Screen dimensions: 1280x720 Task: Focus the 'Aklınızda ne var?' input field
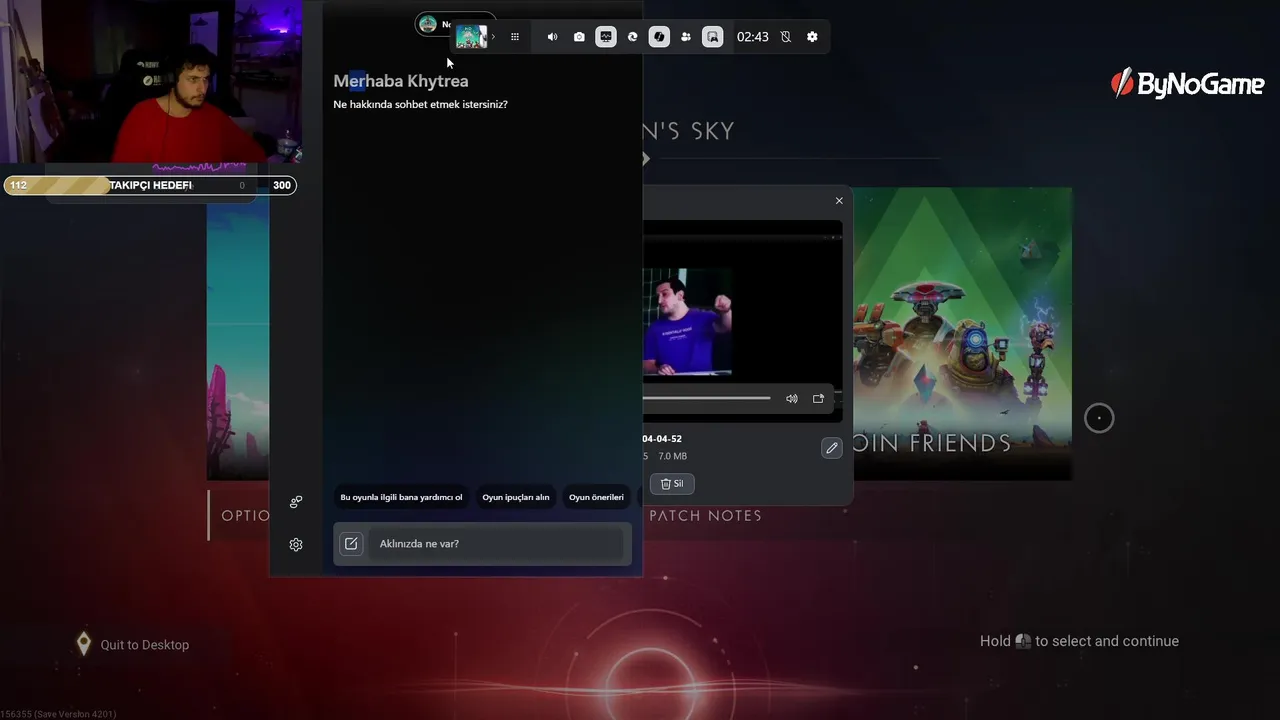pos(497,544)
